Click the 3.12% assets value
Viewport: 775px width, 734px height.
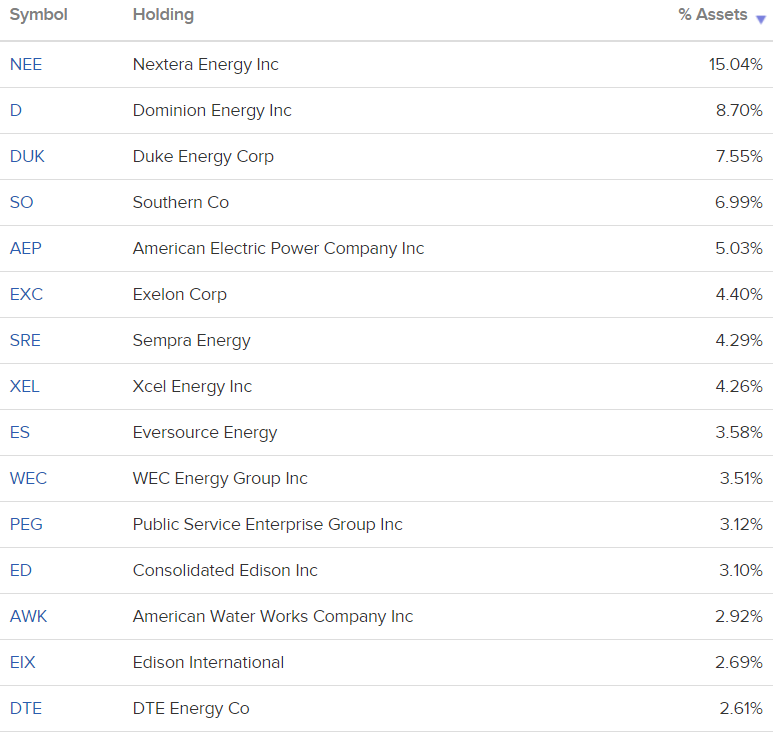click(741, 524)
